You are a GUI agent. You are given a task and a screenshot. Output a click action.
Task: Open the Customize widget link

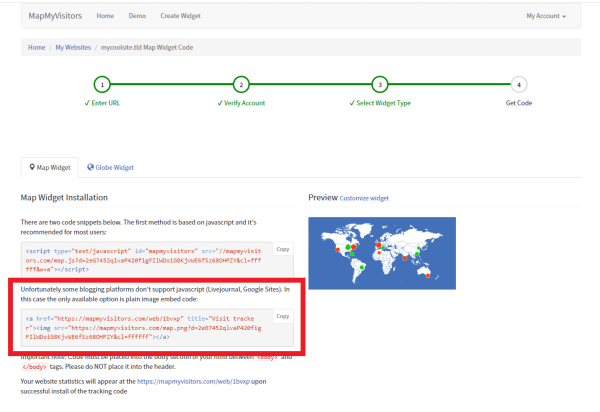[x=364, y=198]
